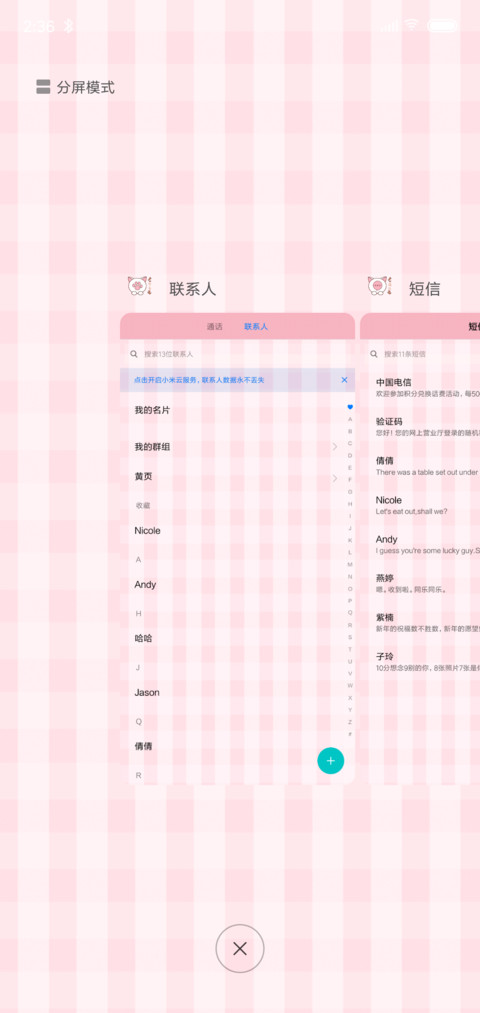
Task: Switch to 通话 tab in Contacts card
Action: click(x=214, y=327)
